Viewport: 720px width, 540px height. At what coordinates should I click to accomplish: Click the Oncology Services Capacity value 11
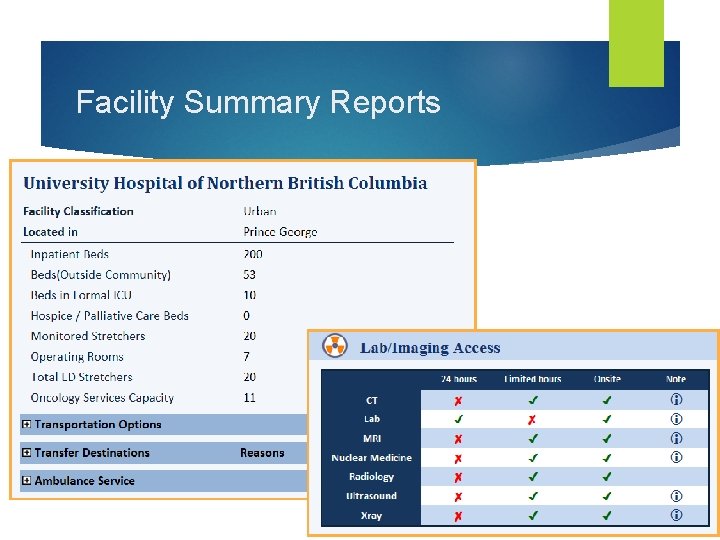(249, 398)
